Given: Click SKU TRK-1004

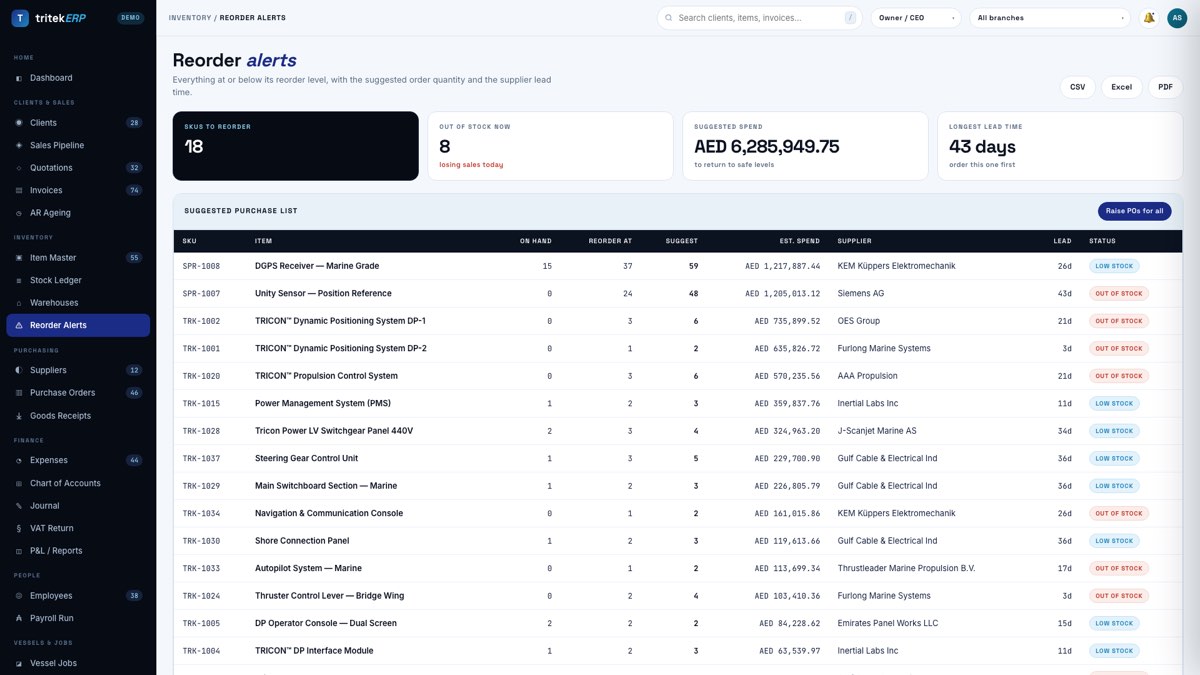Looking at the screenshot, I should click(201, 651).
